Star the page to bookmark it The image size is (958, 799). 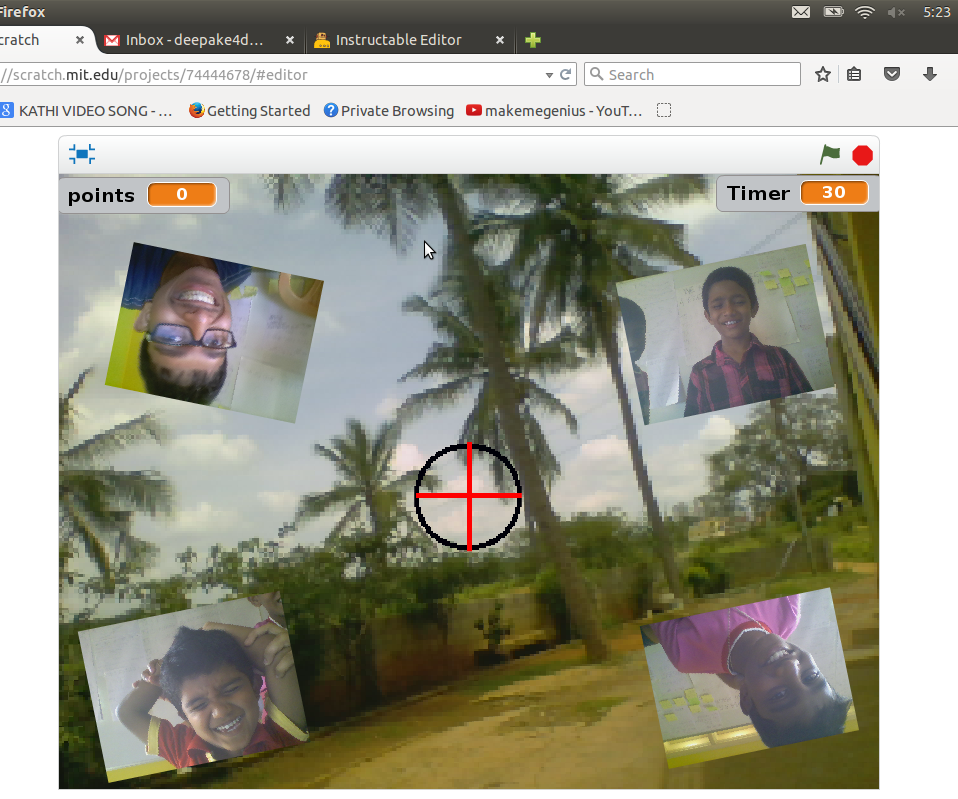click(x=822, y=74)
